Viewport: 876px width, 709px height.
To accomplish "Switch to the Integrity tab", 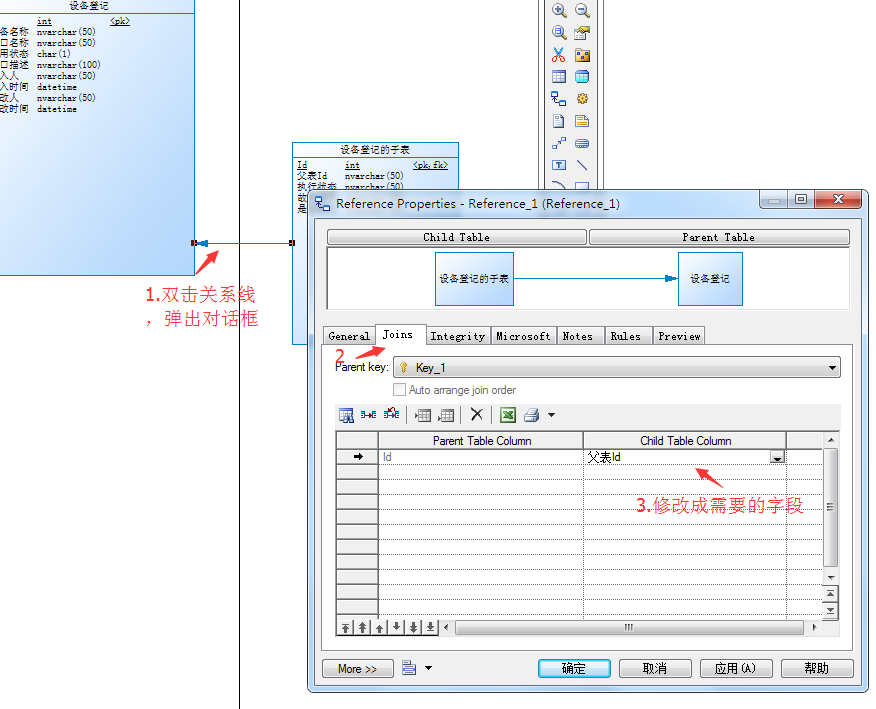I will [x=458, y=336].
